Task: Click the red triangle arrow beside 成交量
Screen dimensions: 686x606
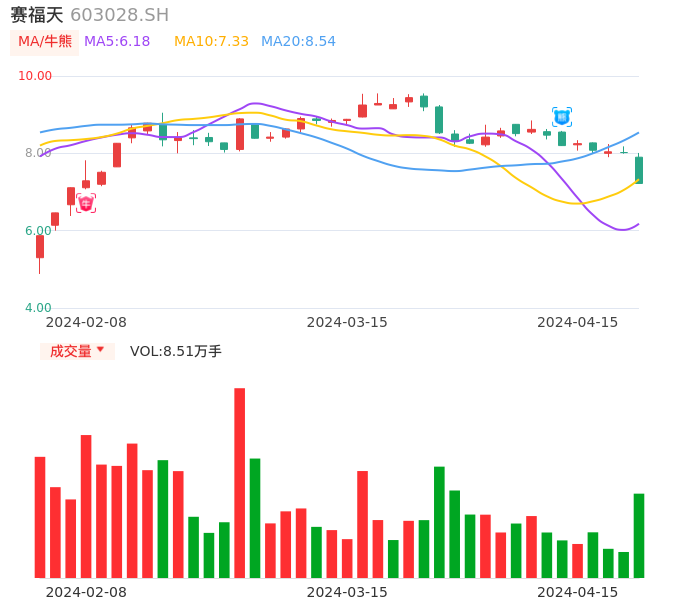Action: coord(100,350)
